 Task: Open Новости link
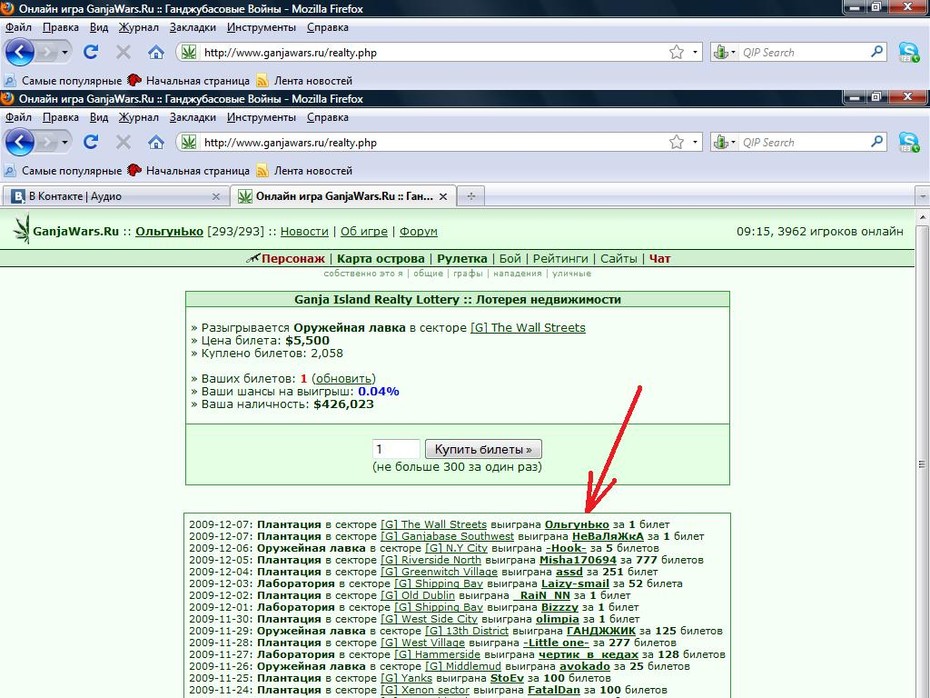pos(304,231)
